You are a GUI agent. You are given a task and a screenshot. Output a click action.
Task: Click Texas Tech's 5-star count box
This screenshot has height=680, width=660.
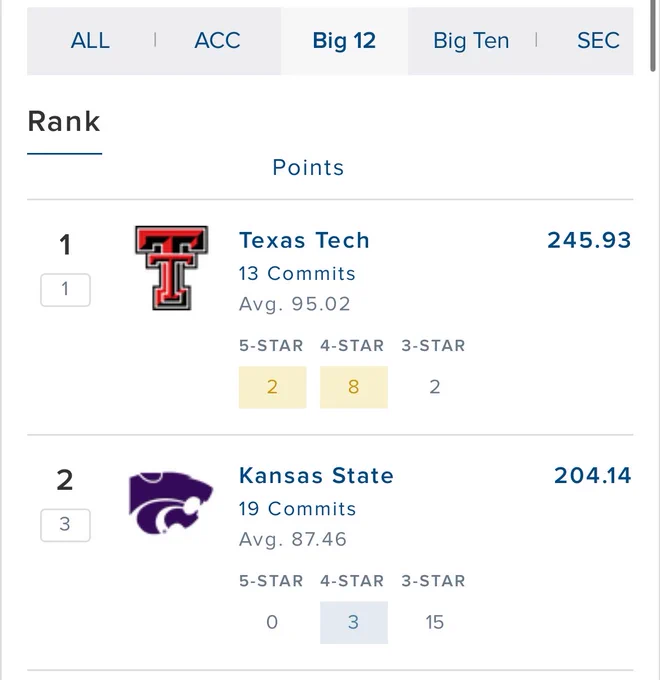(x=272, y=387)
